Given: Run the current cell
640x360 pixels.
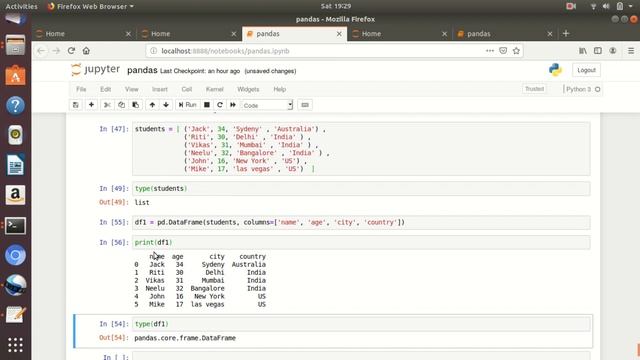Looking at the screenshot, I should [188, 105].
